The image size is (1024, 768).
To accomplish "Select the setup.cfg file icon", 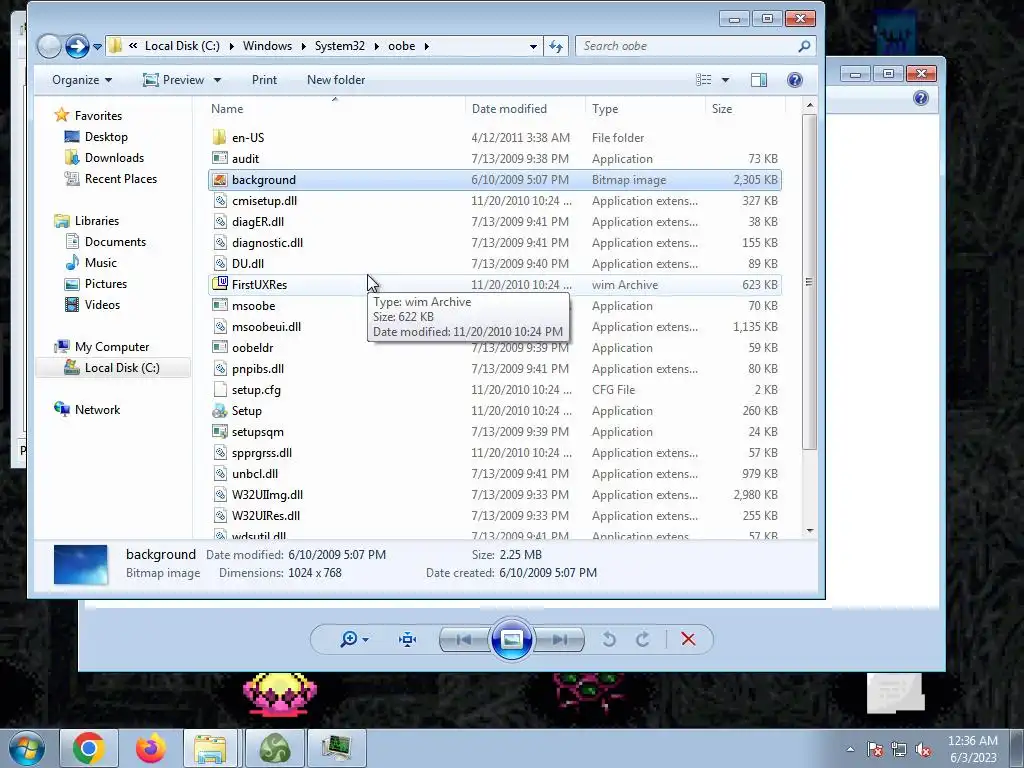I will pyautogui.click(x=219, y=390).
